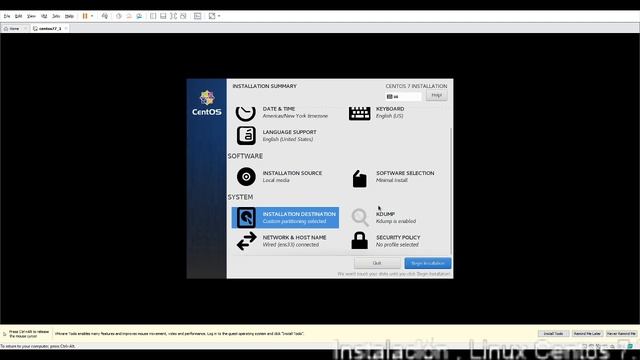The width and height of the screenshot is (640, 360).
Task: Open Language Support icon
Action: 246,136
